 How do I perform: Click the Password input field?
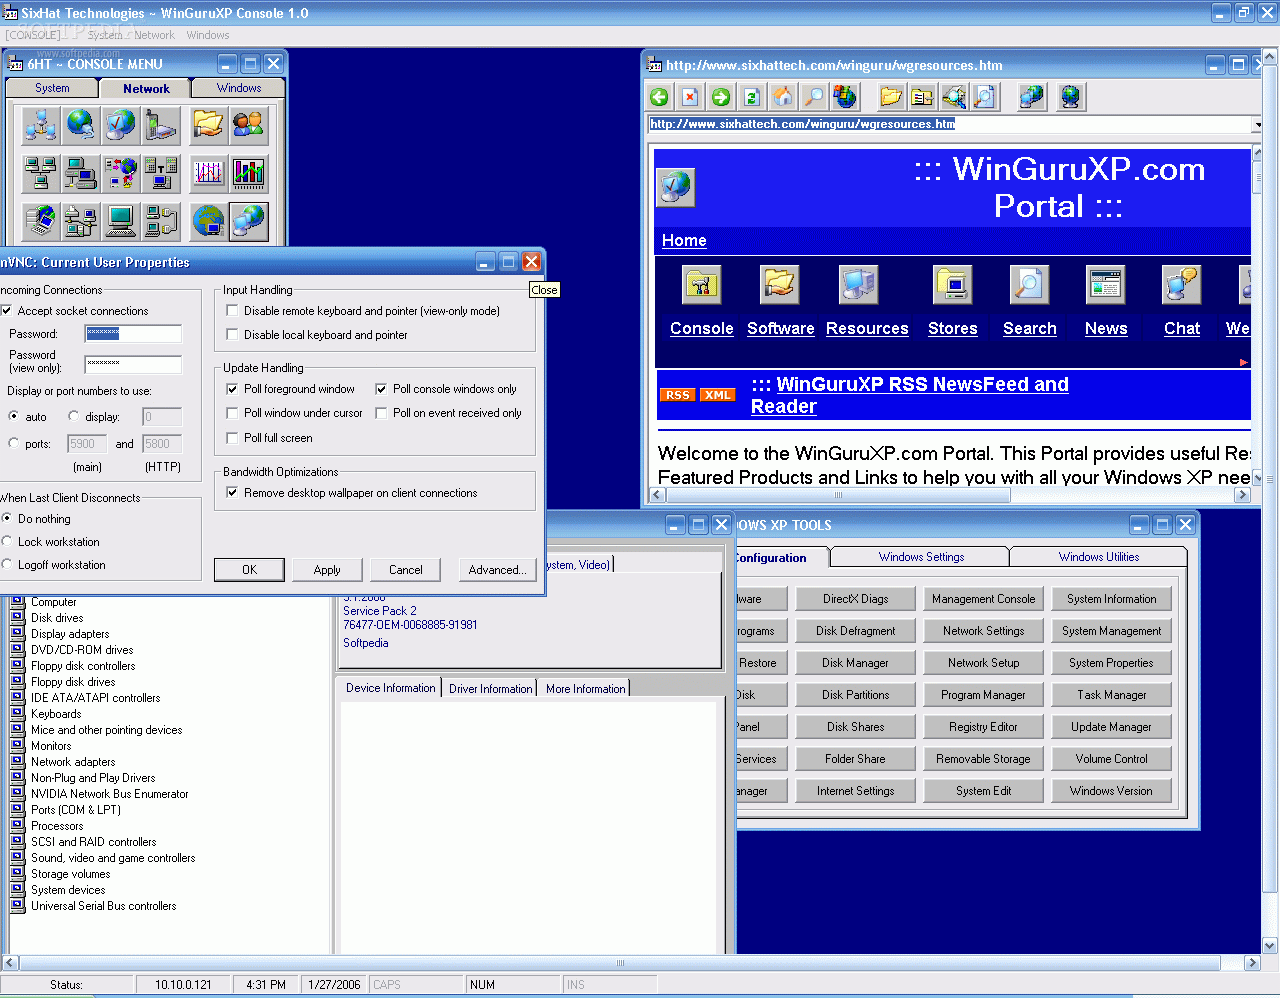[133, 334]
